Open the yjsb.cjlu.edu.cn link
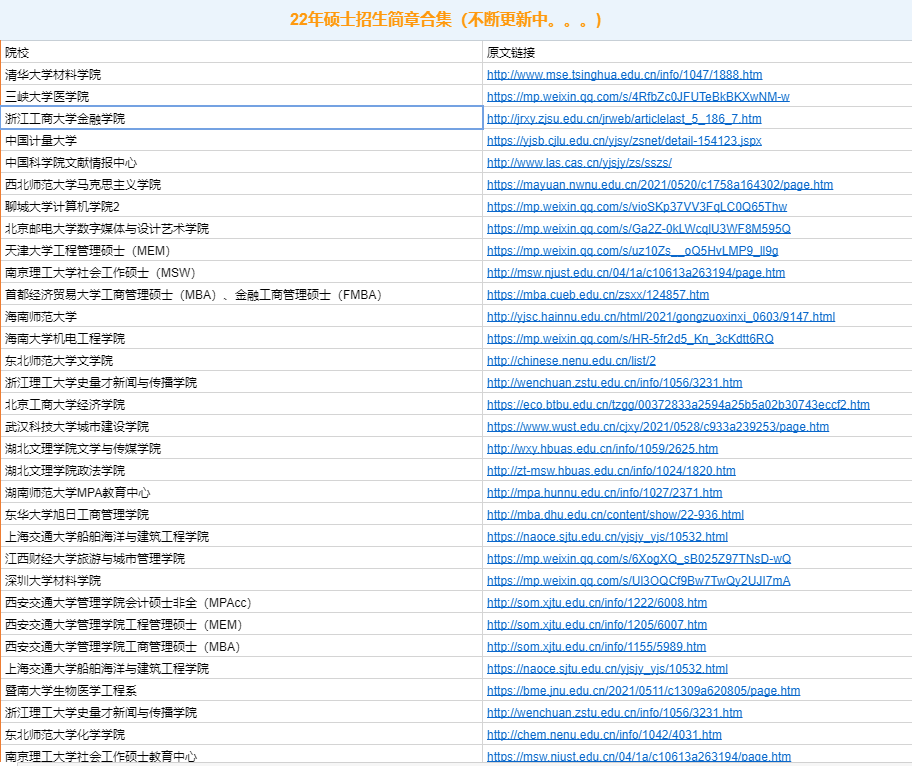912x766 pixels. 624,141
